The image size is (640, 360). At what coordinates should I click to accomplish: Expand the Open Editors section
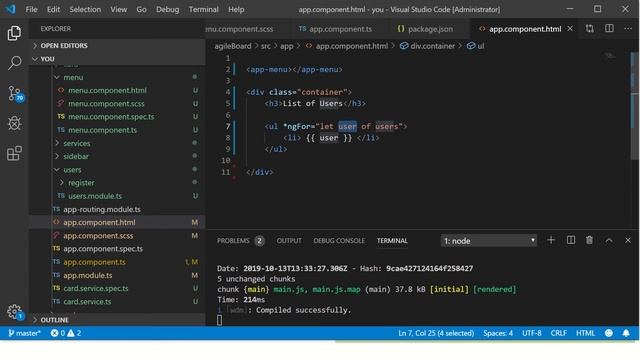pos(117,45)
